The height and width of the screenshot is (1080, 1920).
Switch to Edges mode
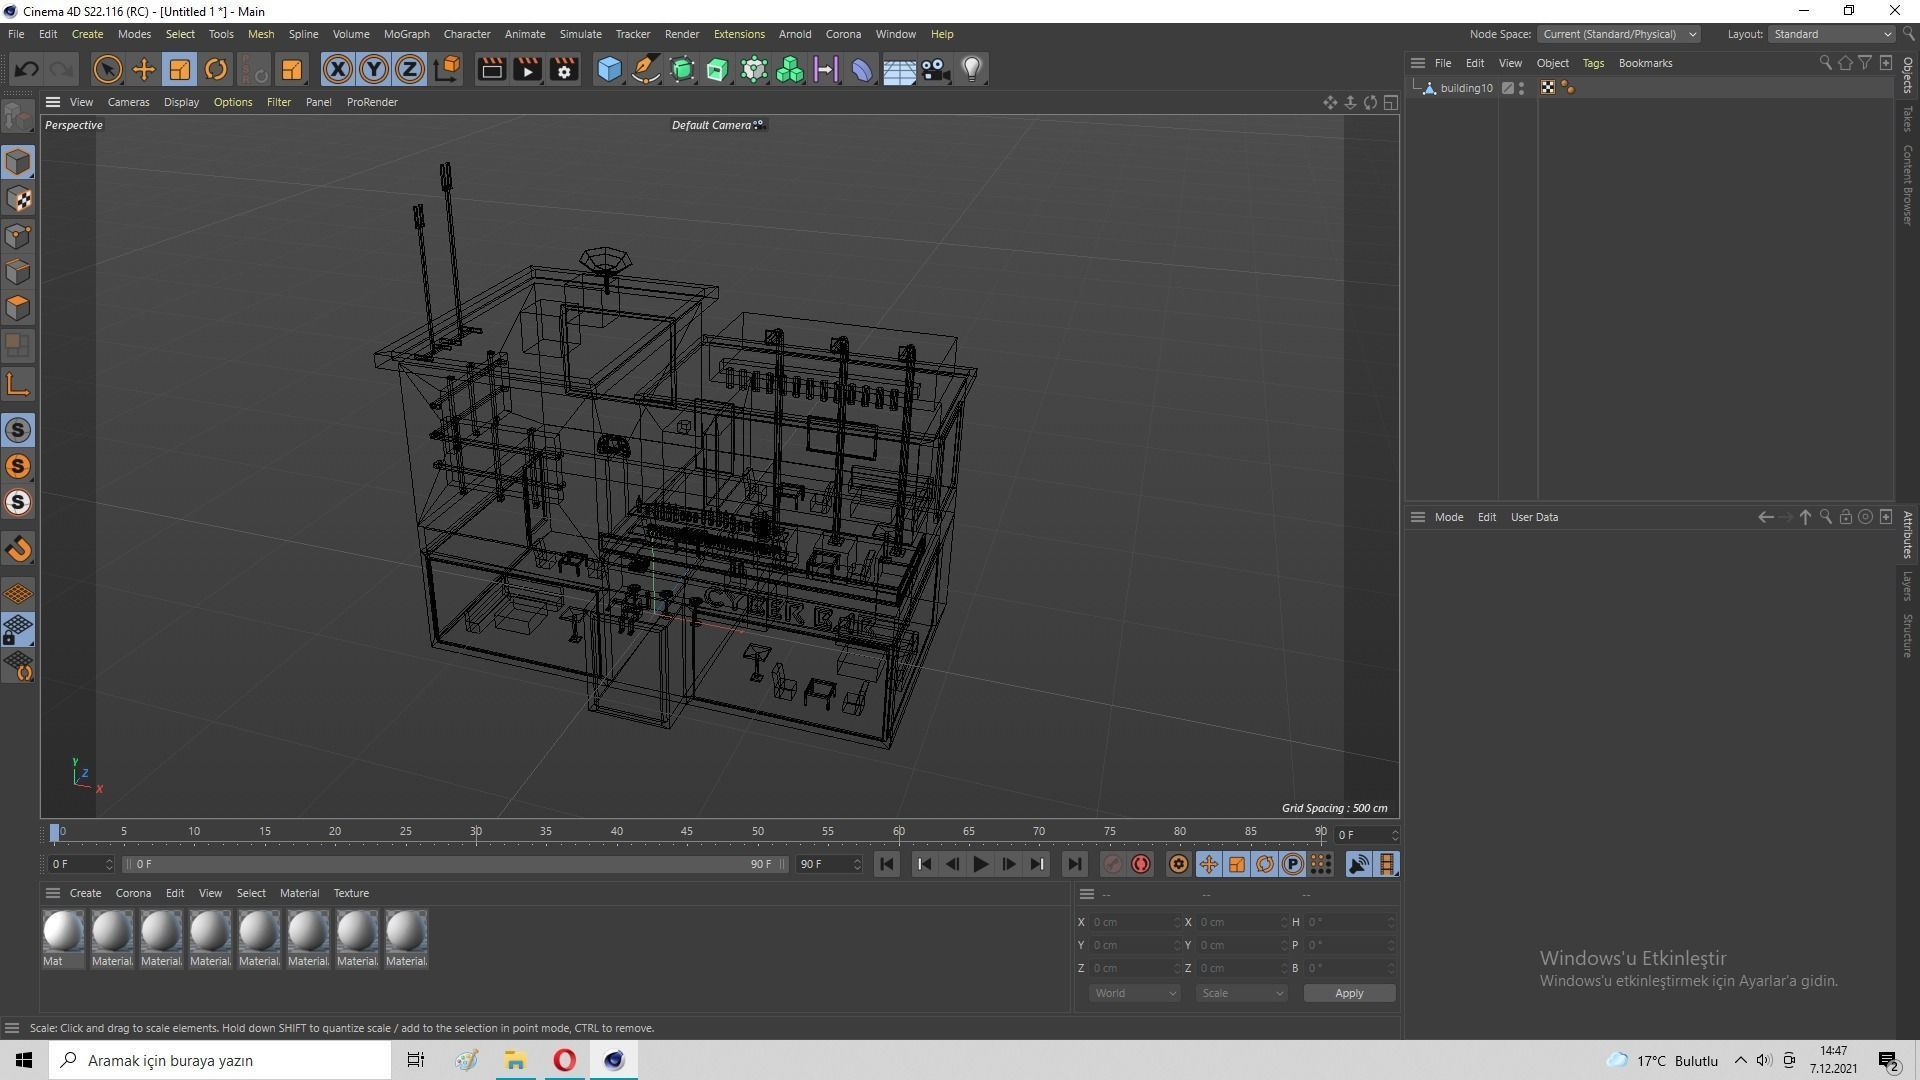(18, 272)
